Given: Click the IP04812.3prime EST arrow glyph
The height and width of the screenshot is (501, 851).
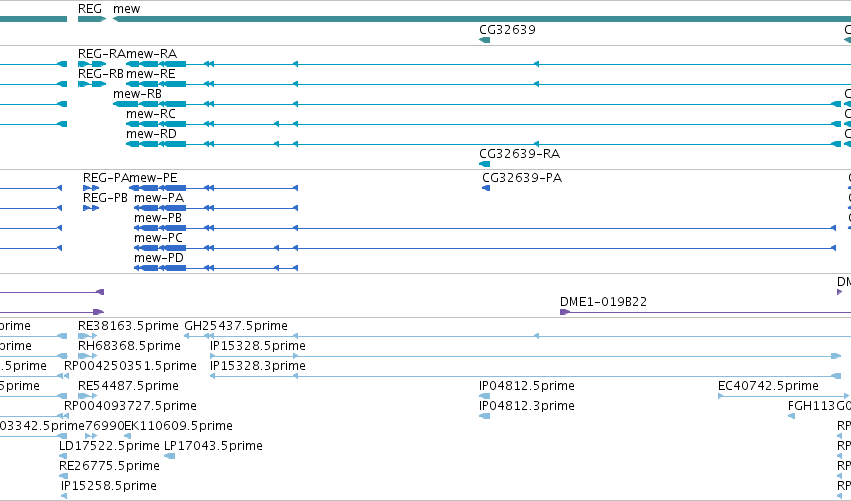Looking at the screenshot, I should 485,416.
